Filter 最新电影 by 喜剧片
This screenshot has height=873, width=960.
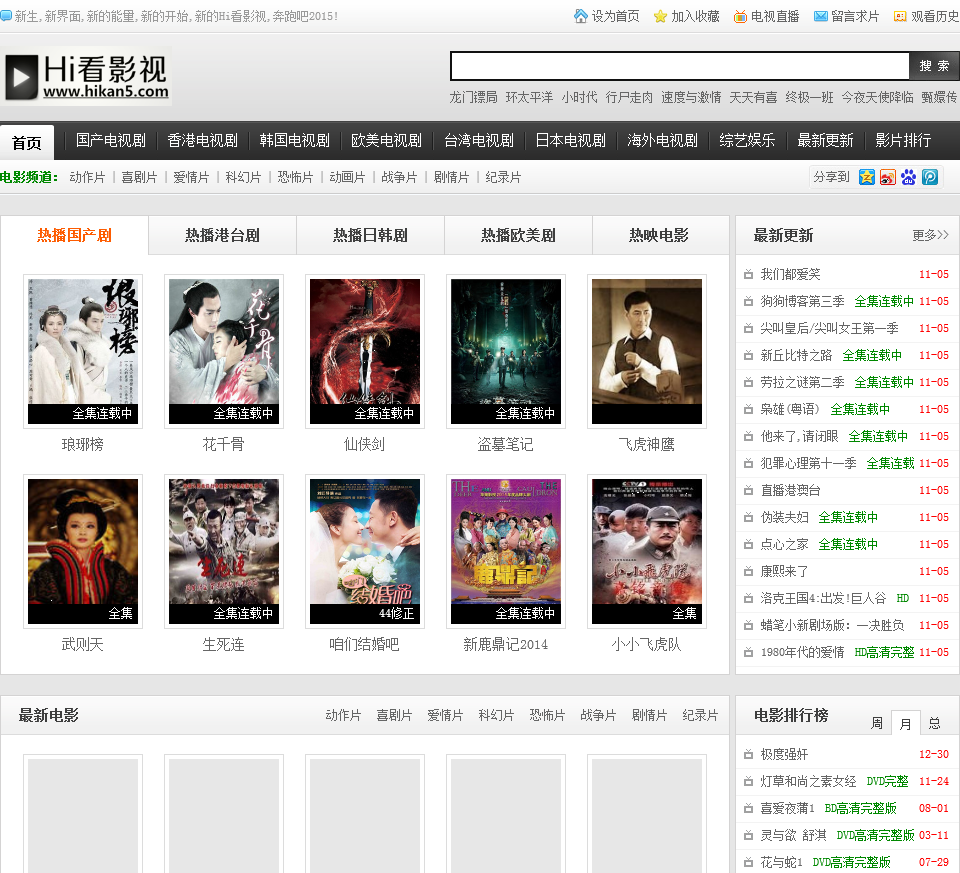[x=394, y=715]
